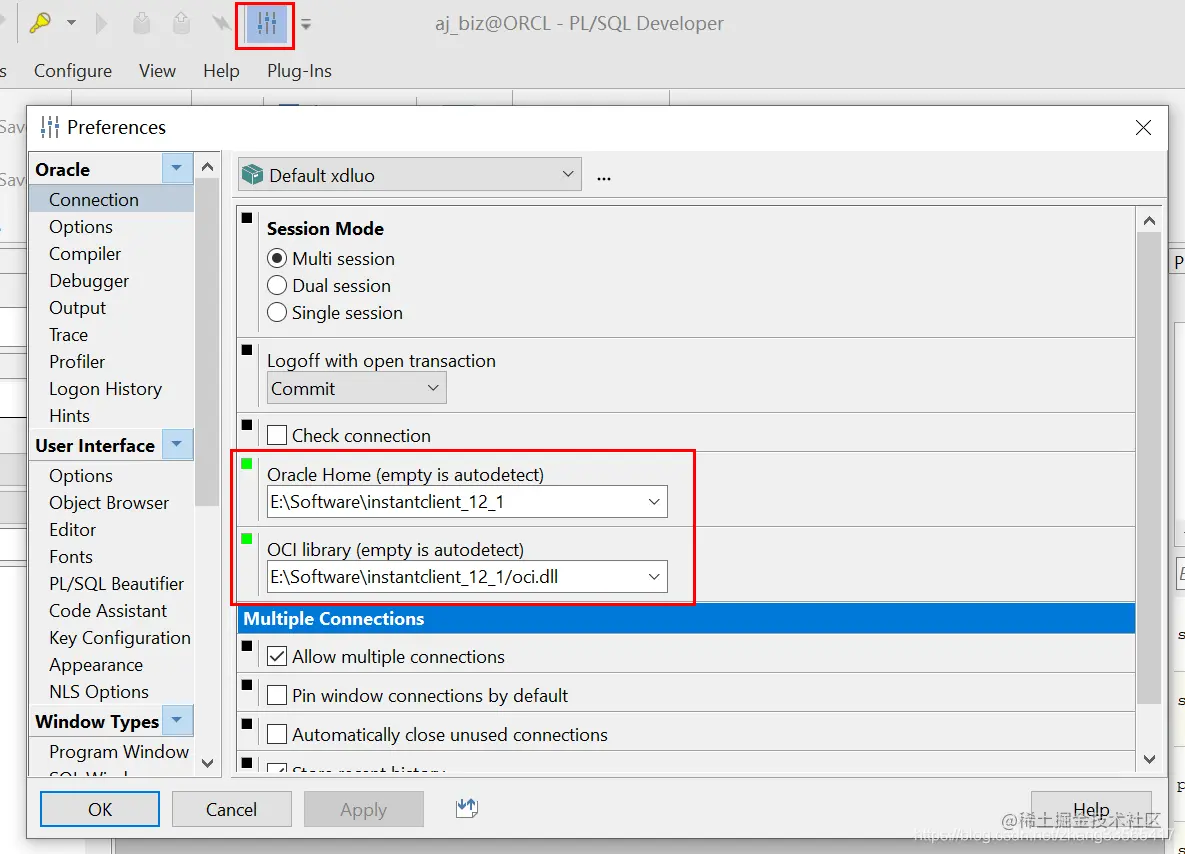Image resolution: width=1185 pixels, height=854 pixels.
Task: Click the settings panel scrollbar down arrow
Action: [1149, 759]
